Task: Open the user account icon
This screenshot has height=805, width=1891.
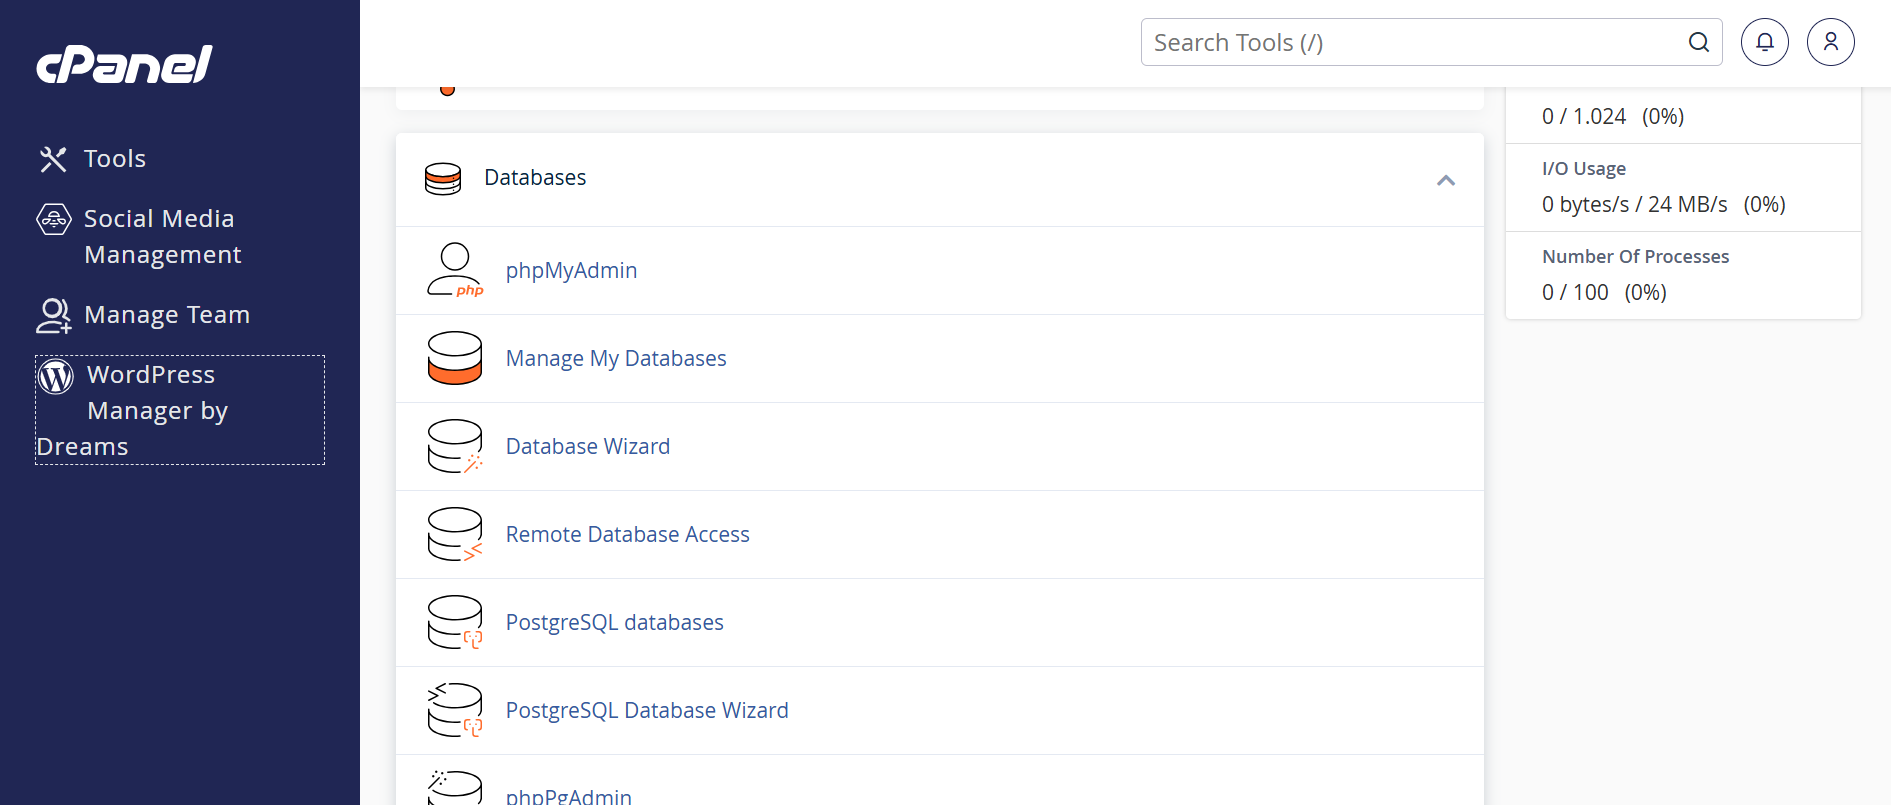Action: [x=1830, y=42]
